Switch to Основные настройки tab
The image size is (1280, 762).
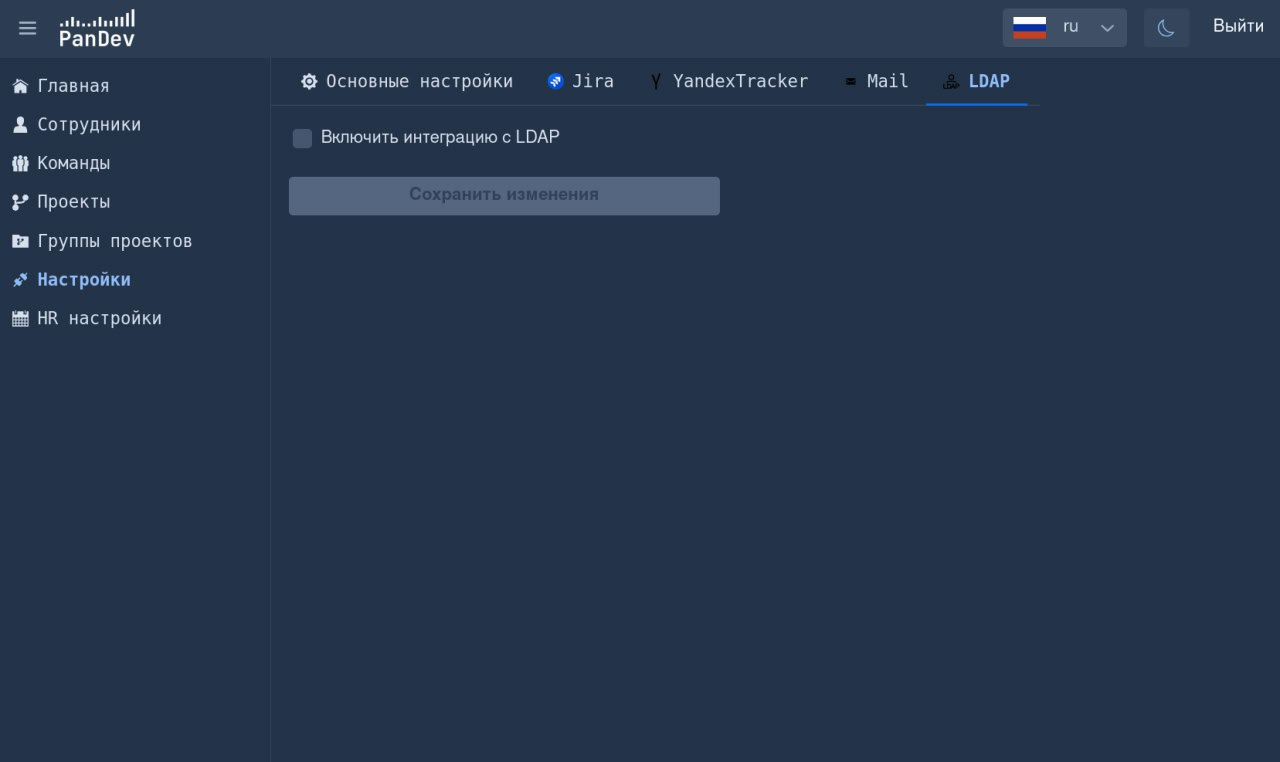tap(407, 81)
